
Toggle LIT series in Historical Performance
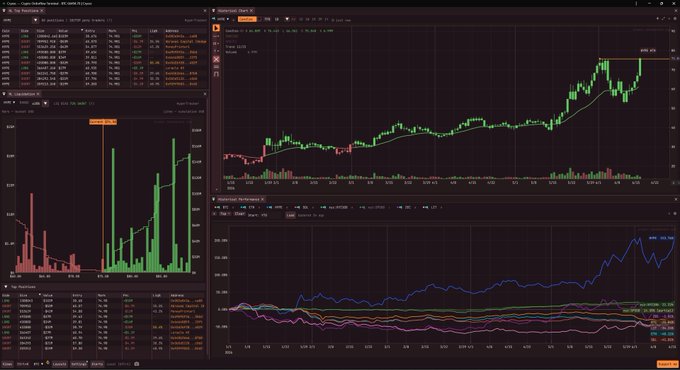click(430, 207)
